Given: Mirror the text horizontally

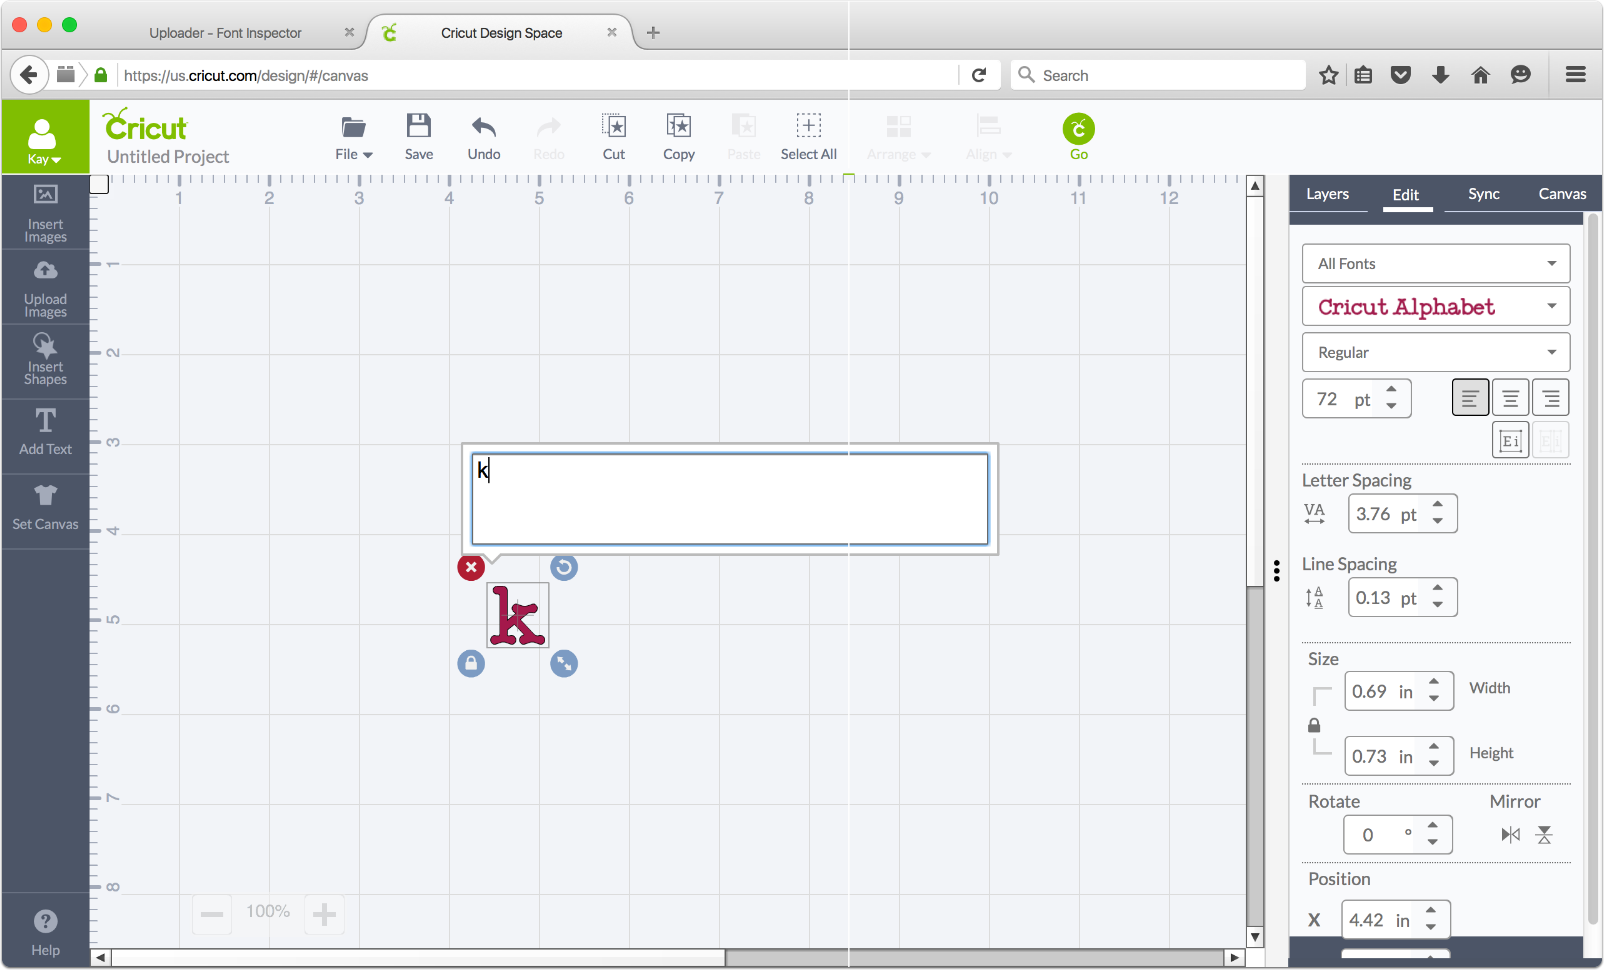Looking at the screenshot, I should (x=1511, y=835).
